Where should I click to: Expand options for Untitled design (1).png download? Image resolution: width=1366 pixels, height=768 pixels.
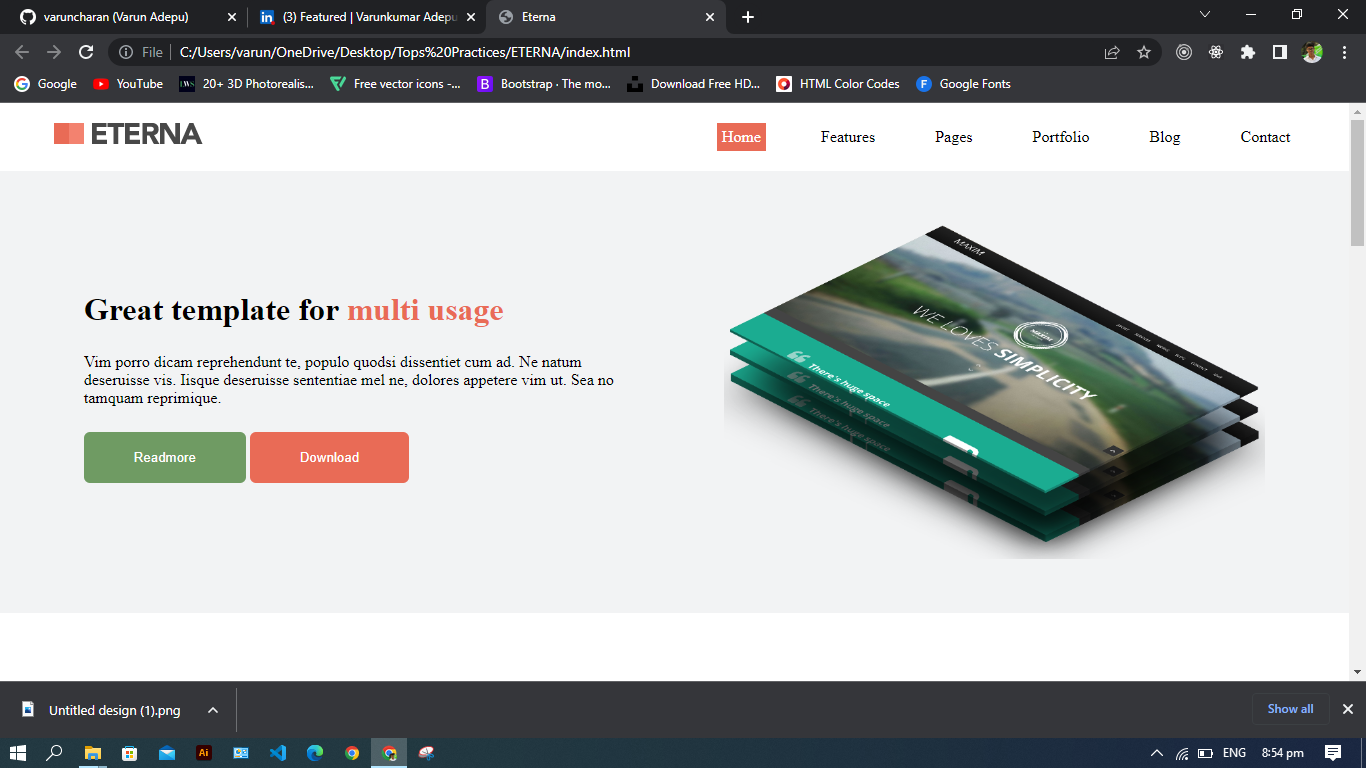(210, 710)
